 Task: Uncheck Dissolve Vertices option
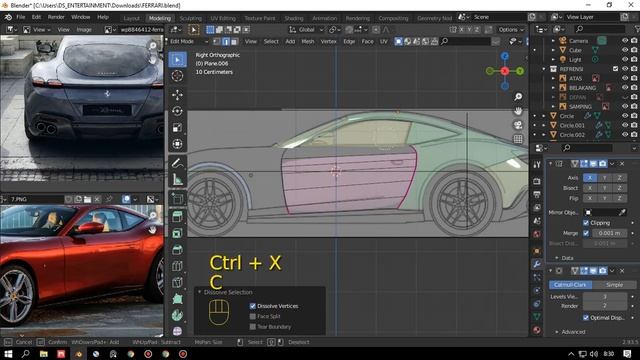[253, 306]
